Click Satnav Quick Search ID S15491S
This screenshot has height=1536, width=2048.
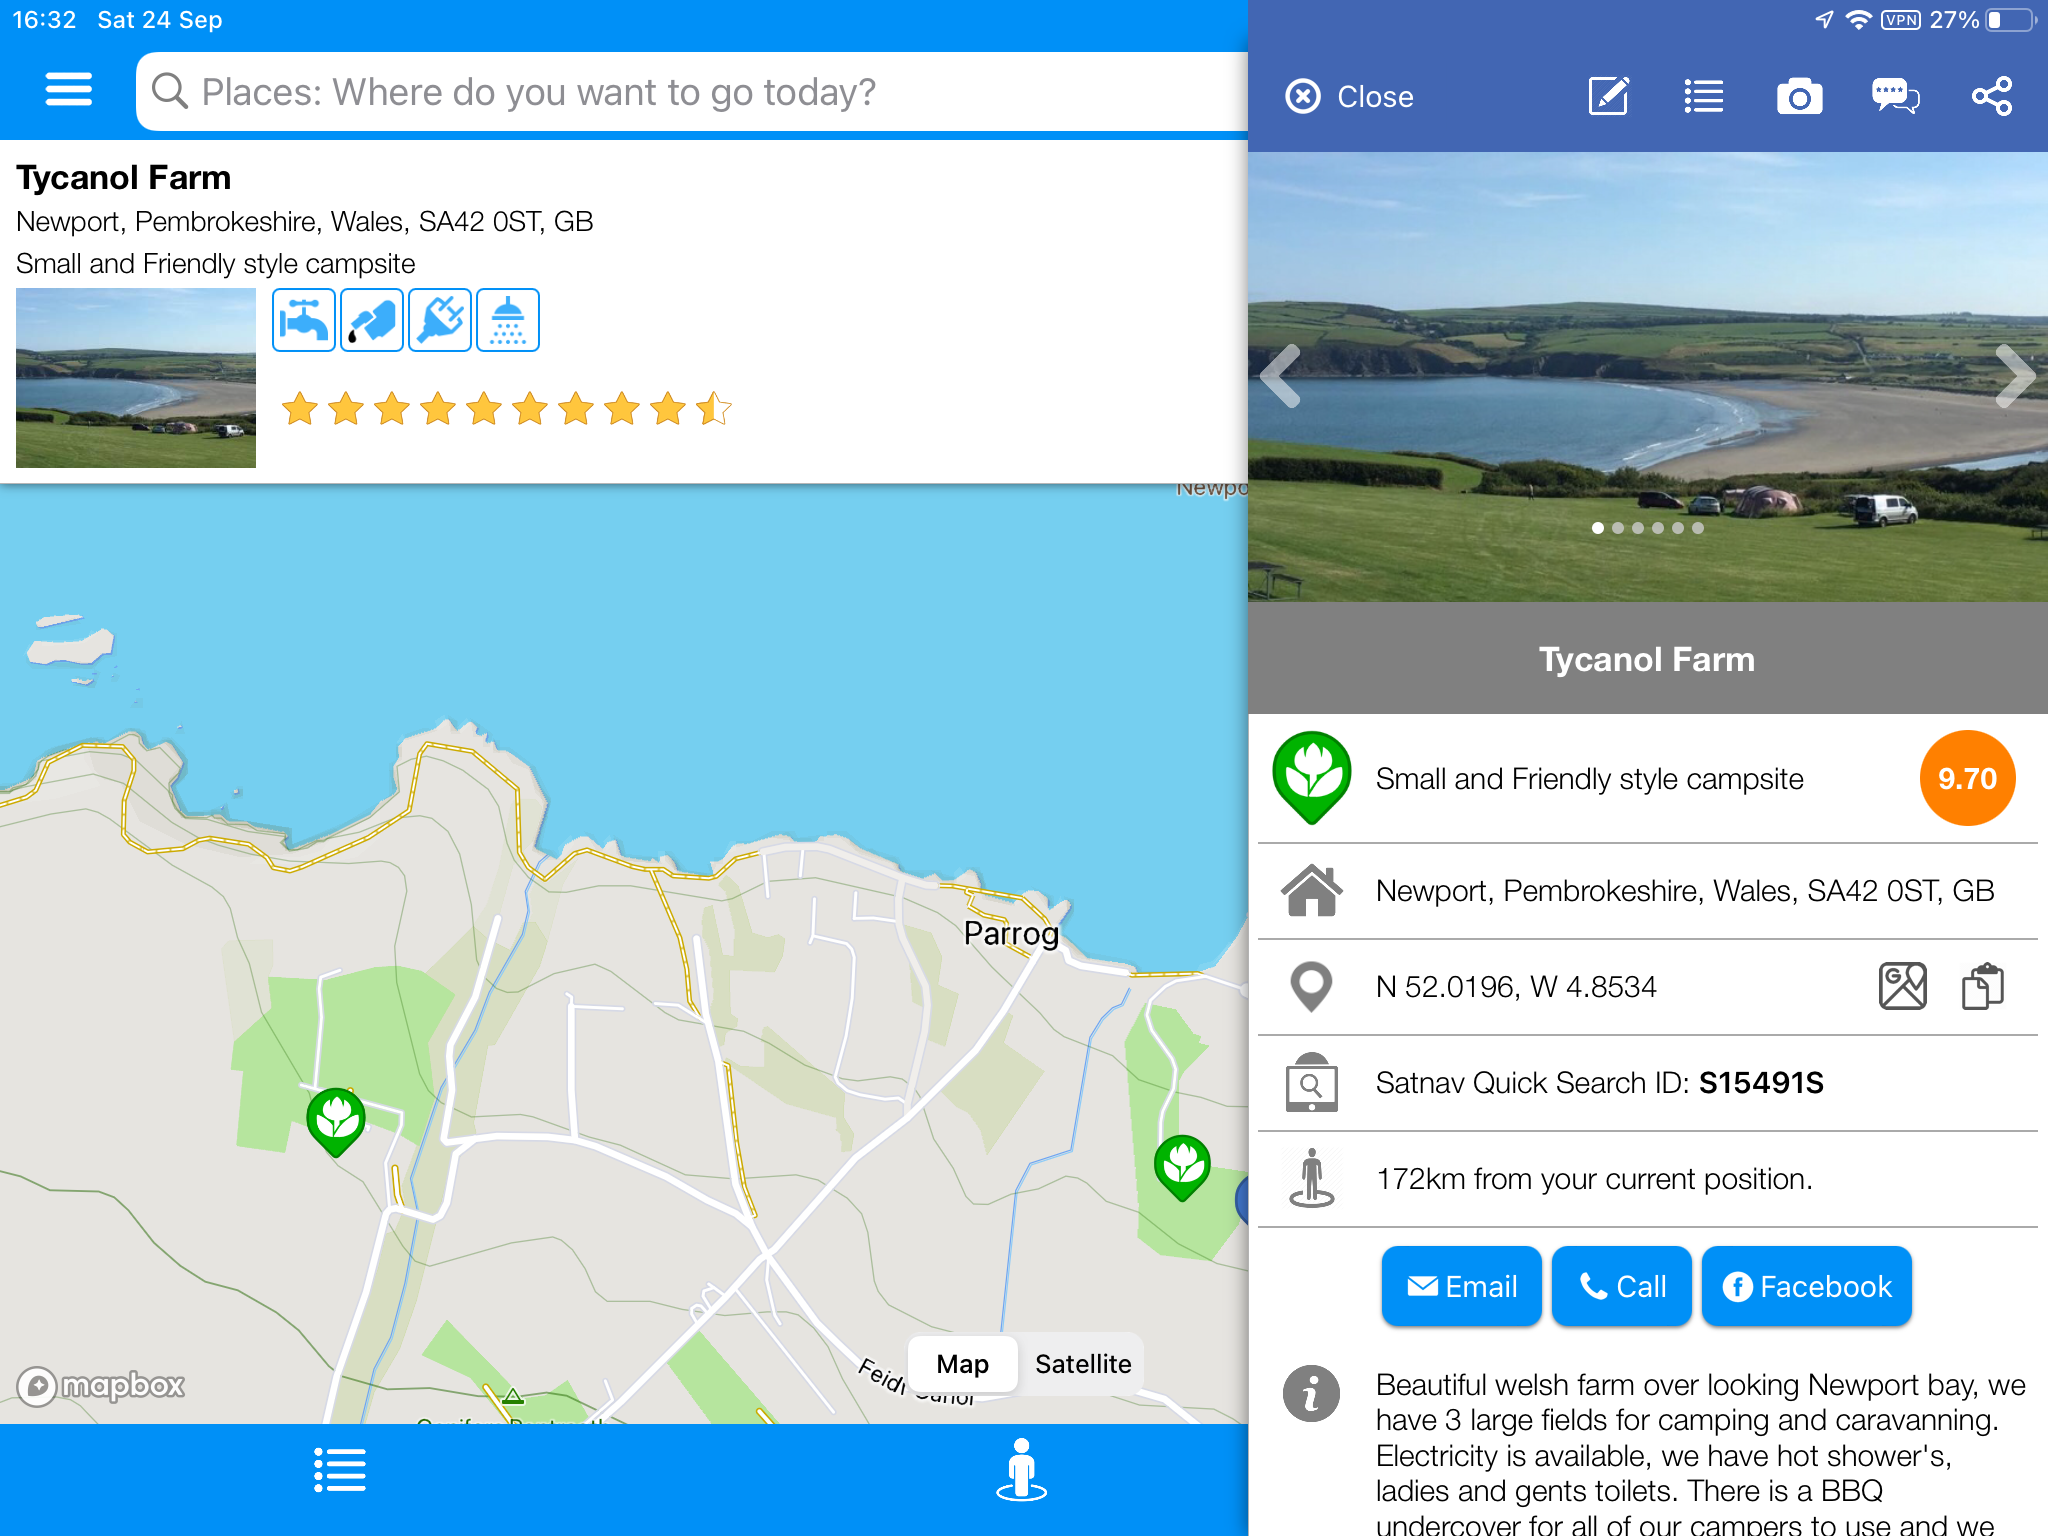coord(1600,1083)
